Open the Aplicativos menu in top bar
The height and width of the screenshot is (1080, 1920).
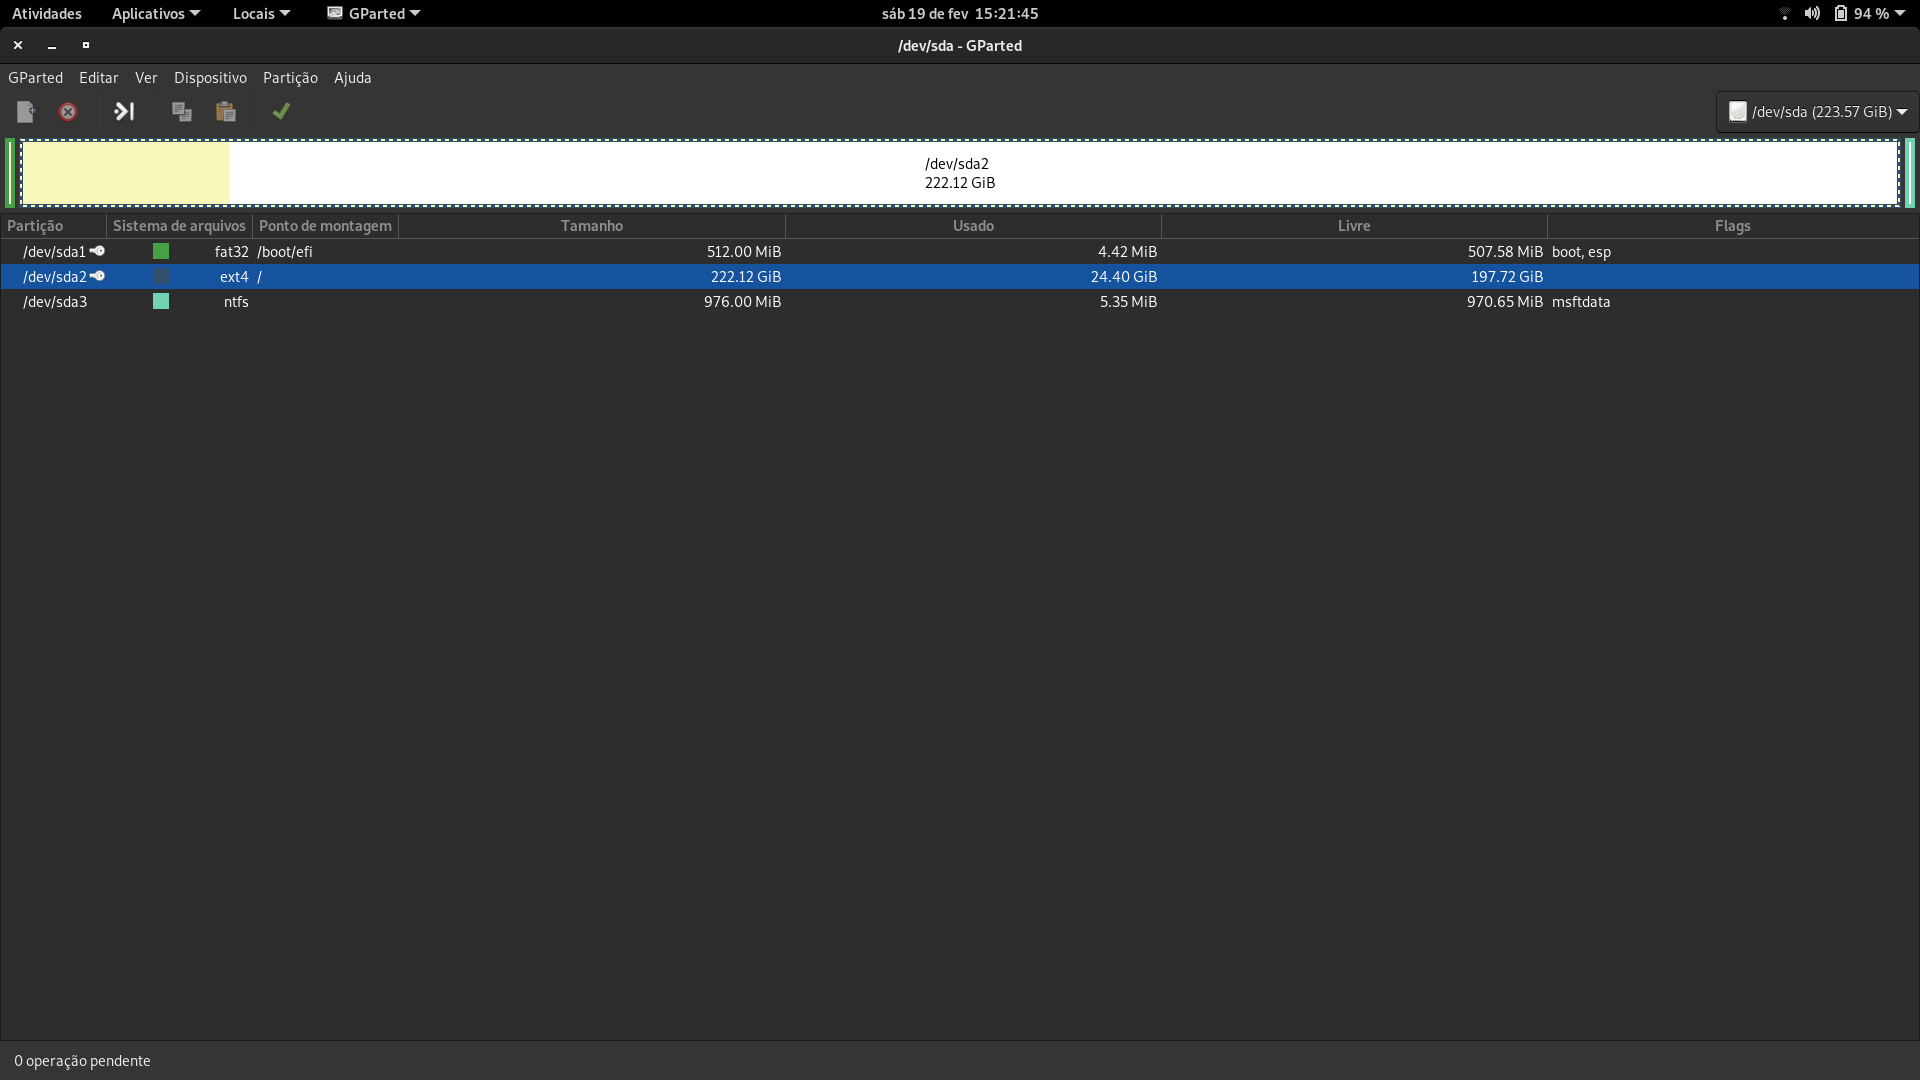pos(156,13)
